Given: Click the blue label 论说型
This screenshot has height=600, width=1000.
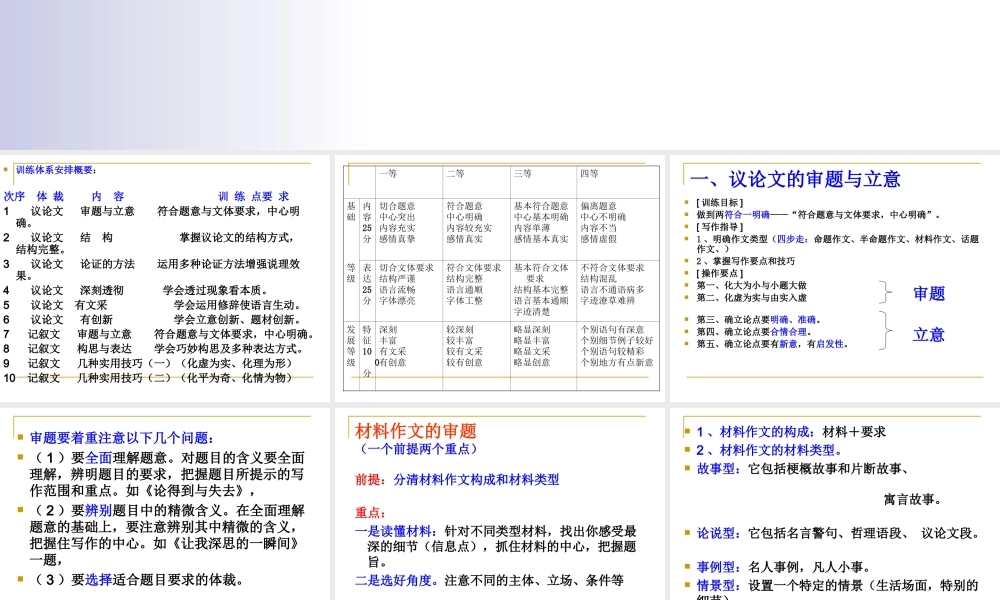Looking at the screenshot, I should coord(716,533).
